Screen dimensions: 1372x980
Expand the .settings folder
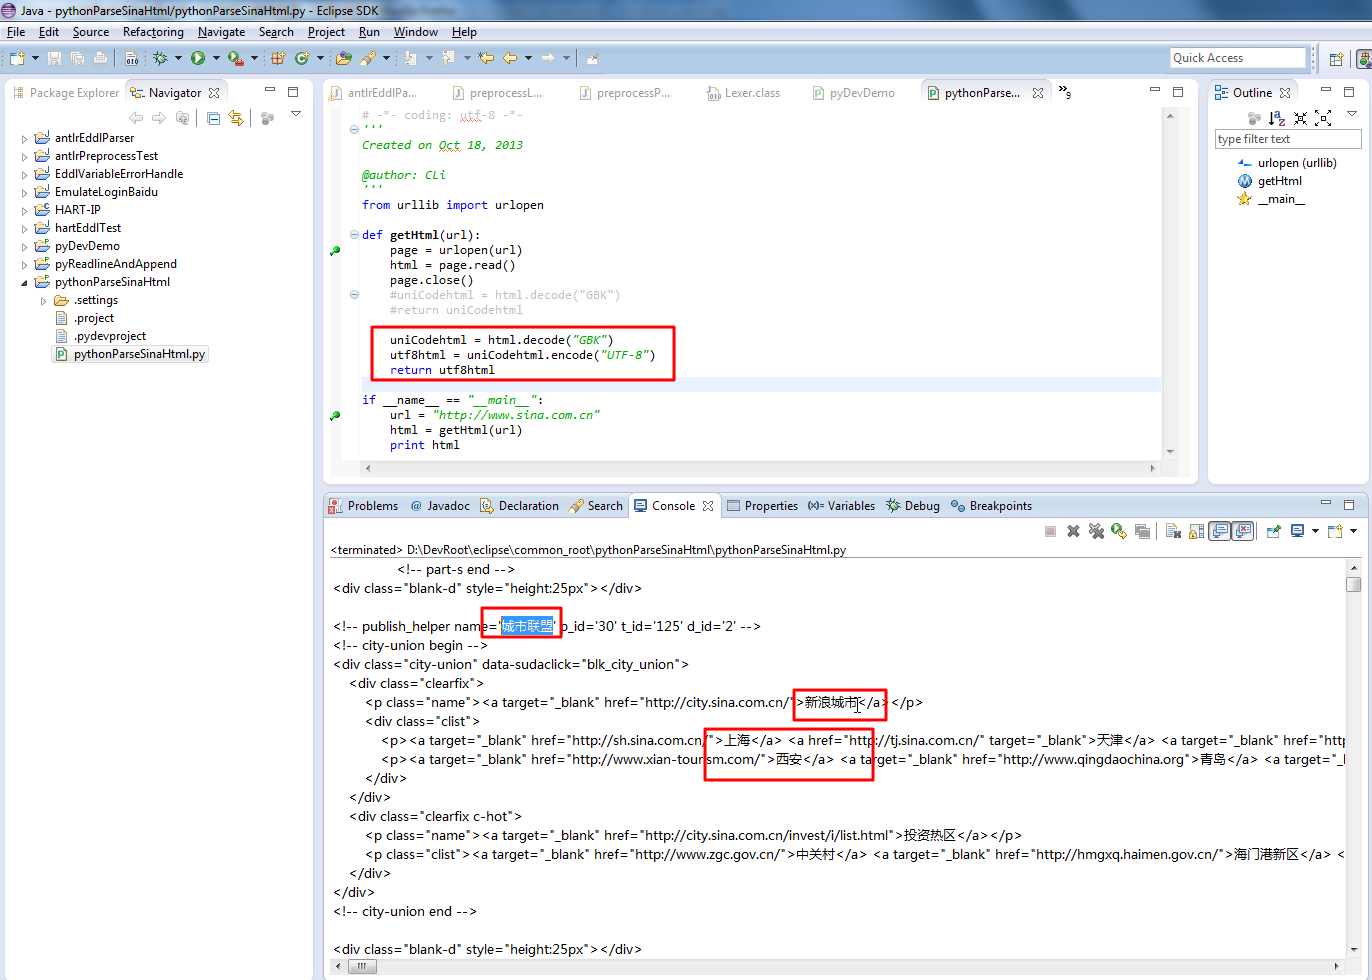(x=43, y=301)
